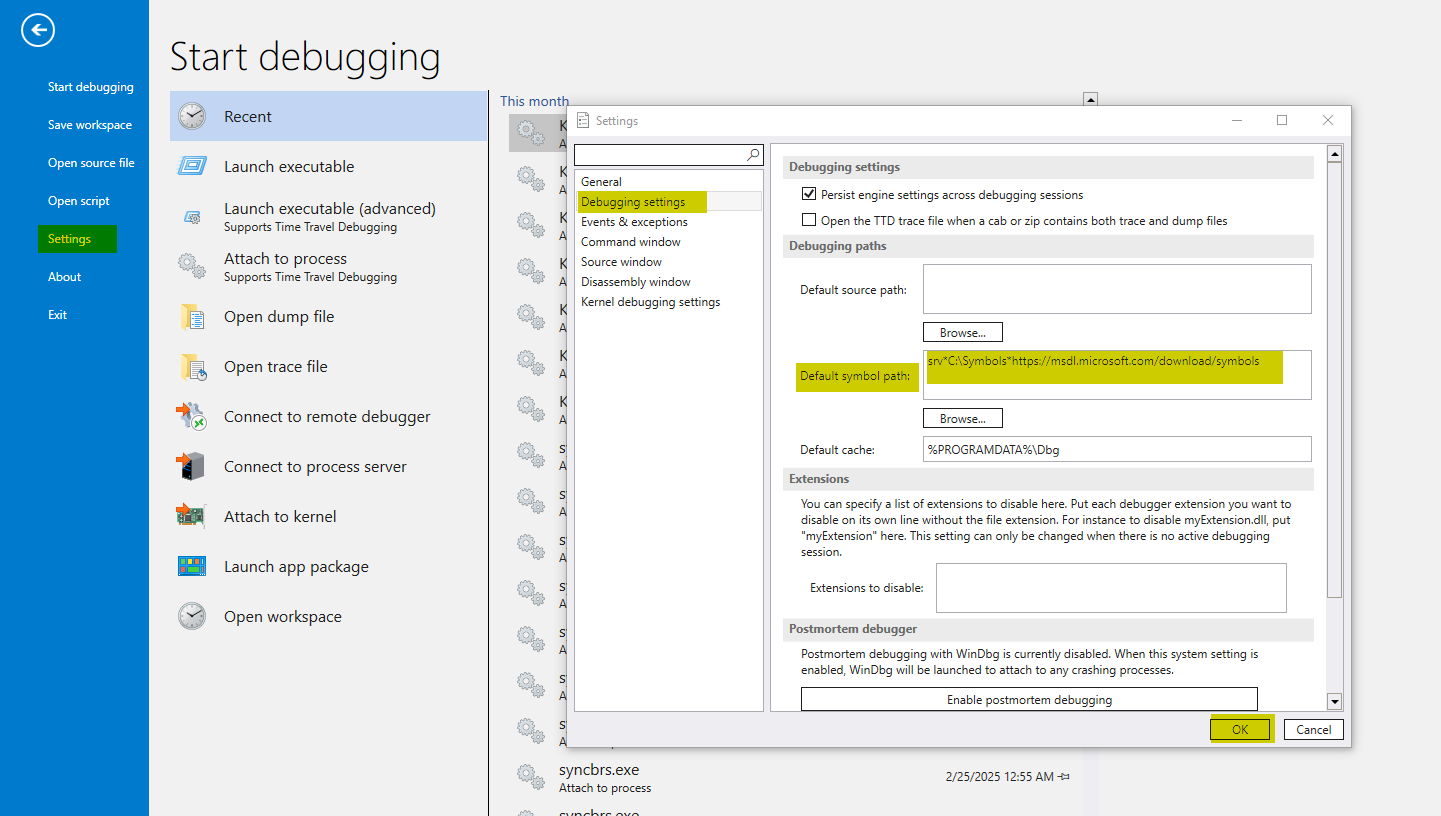This screenshot has height=816, width=1441.
Task: Select the Recent clock icon entry
Action: [x=329, y=117]
